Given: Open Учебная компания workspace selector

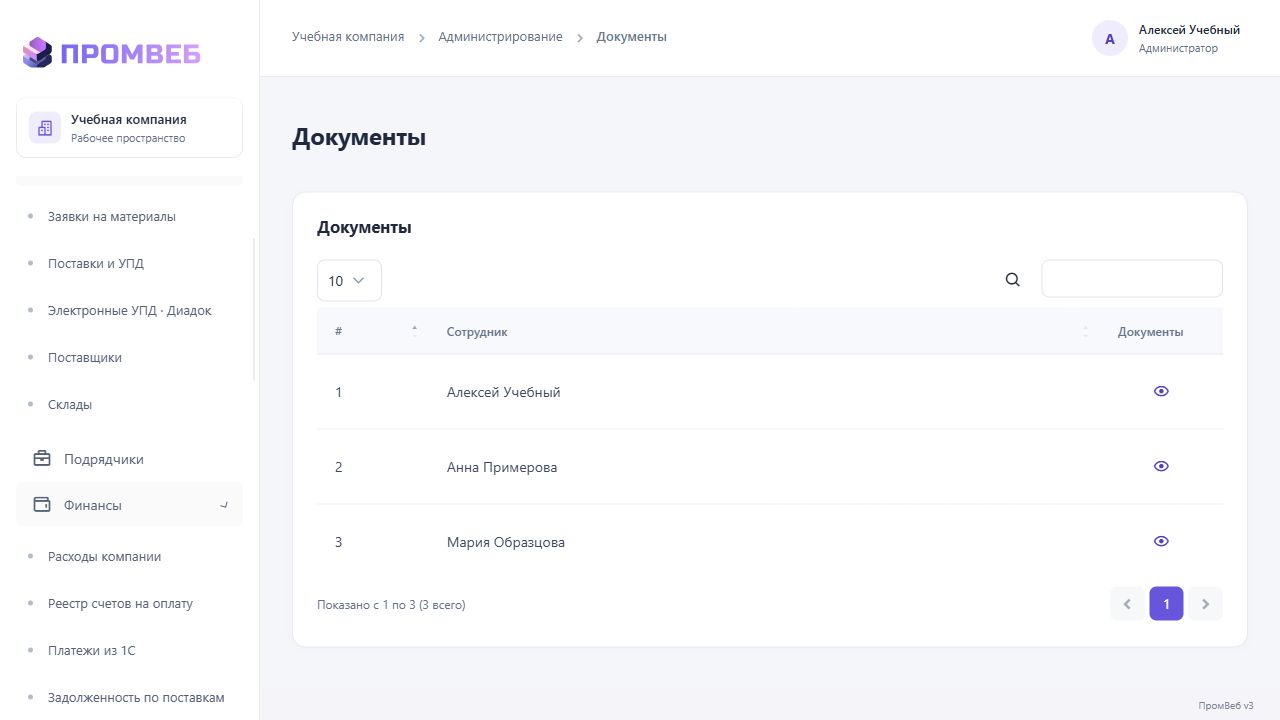Looking at the screenshot, I should pyautogui.click(x=129, y=128).
